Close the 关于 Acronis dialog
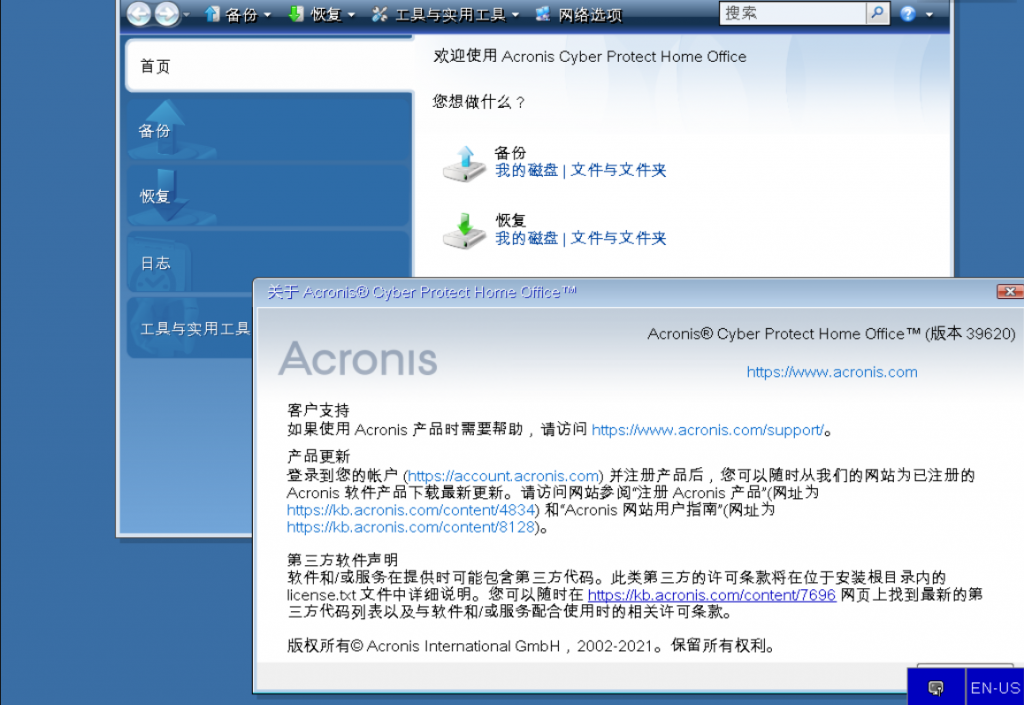Image resolution: width=1024 pixels, height=705 pixels. click(x=1010, y=291)
